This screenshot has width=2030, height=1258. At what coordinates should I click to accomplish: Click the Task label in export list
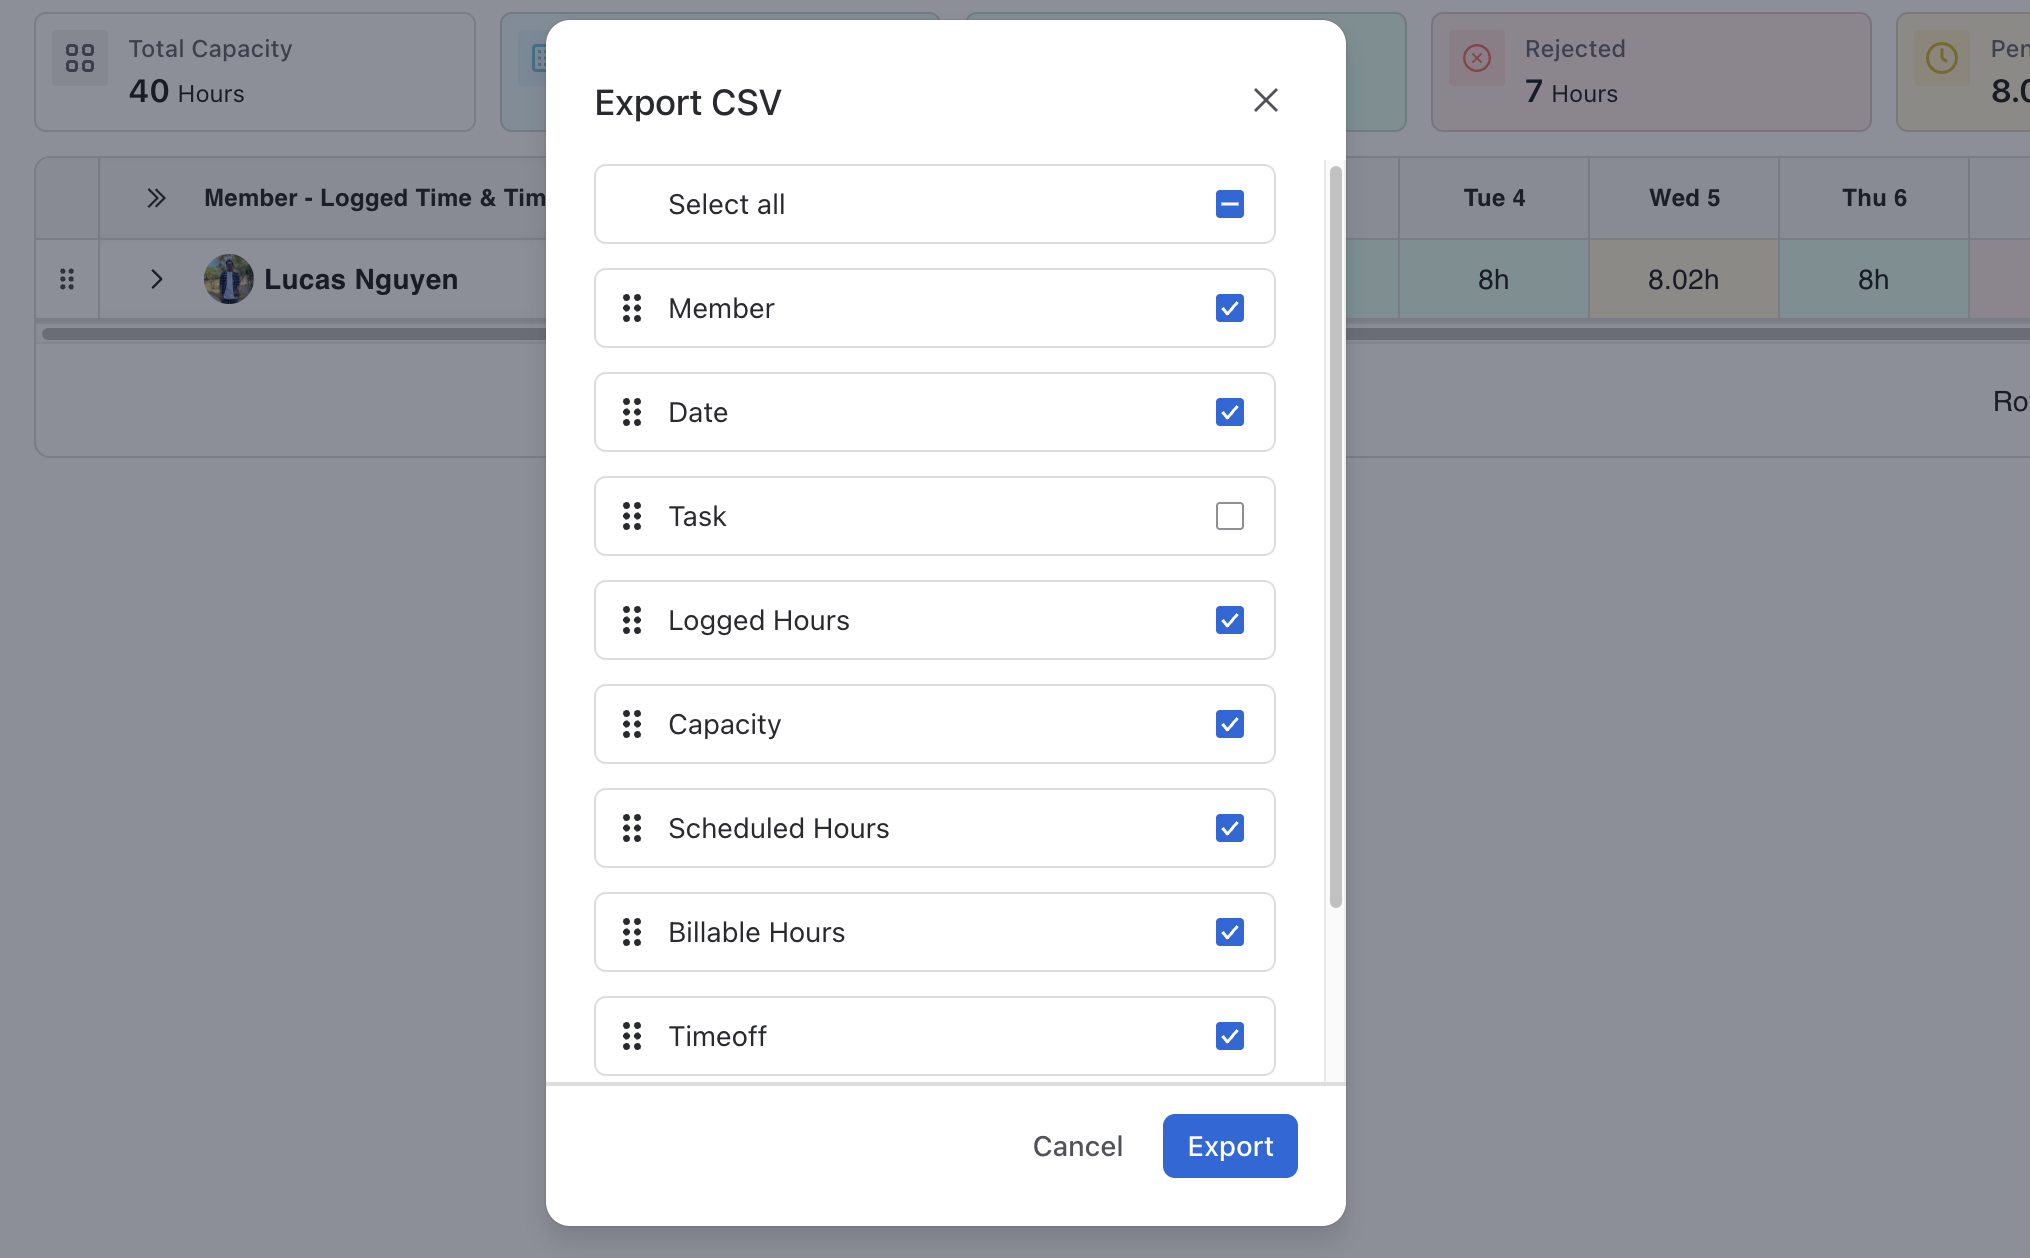point(697,516)
